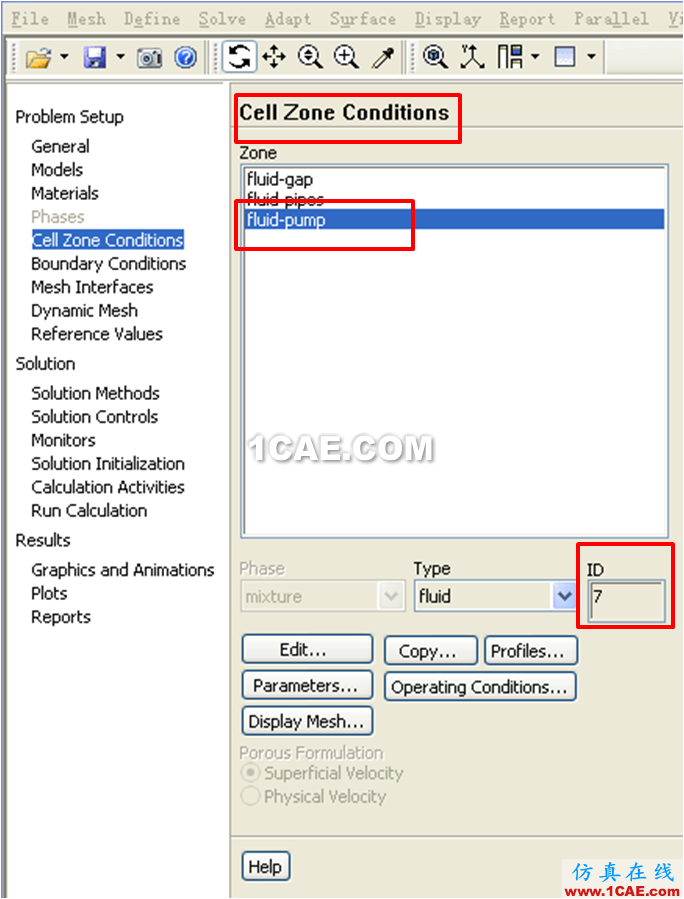Click the Edit... button
This screenshot has height=899, width=684.
tap(307, 650)
